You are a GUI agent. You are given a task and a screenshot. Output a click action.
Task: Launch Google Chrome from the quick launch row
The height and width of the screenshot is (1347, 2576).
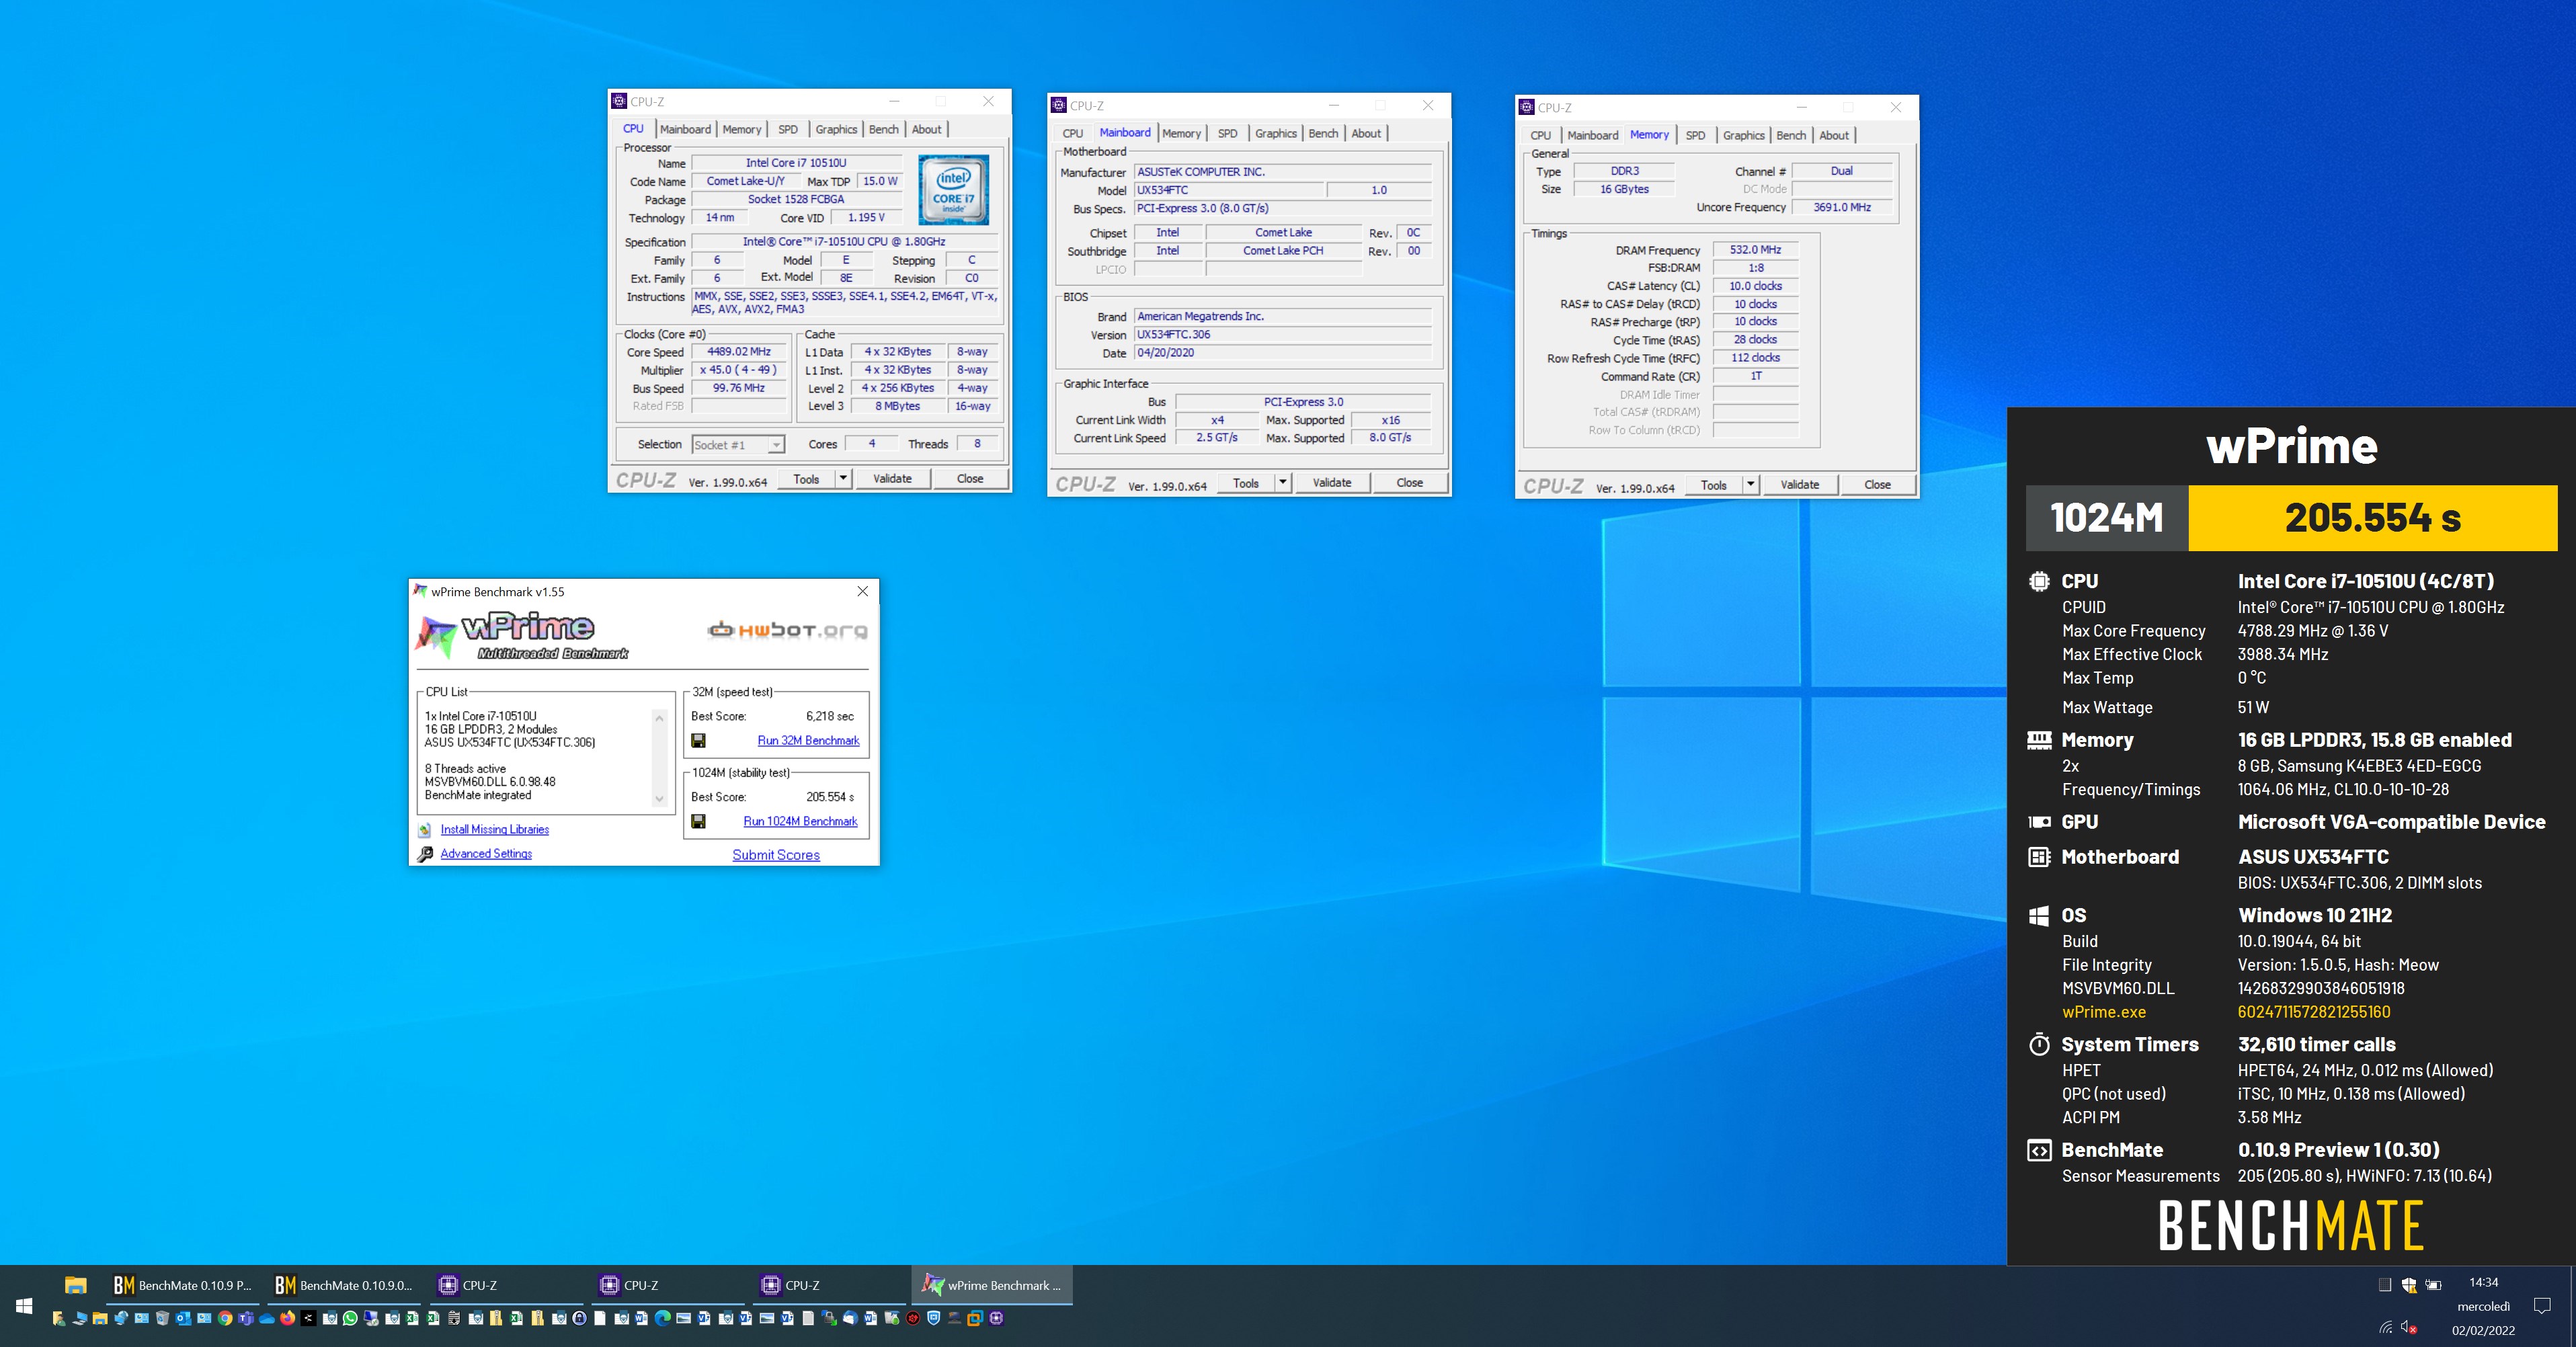tap(225, 1318)
